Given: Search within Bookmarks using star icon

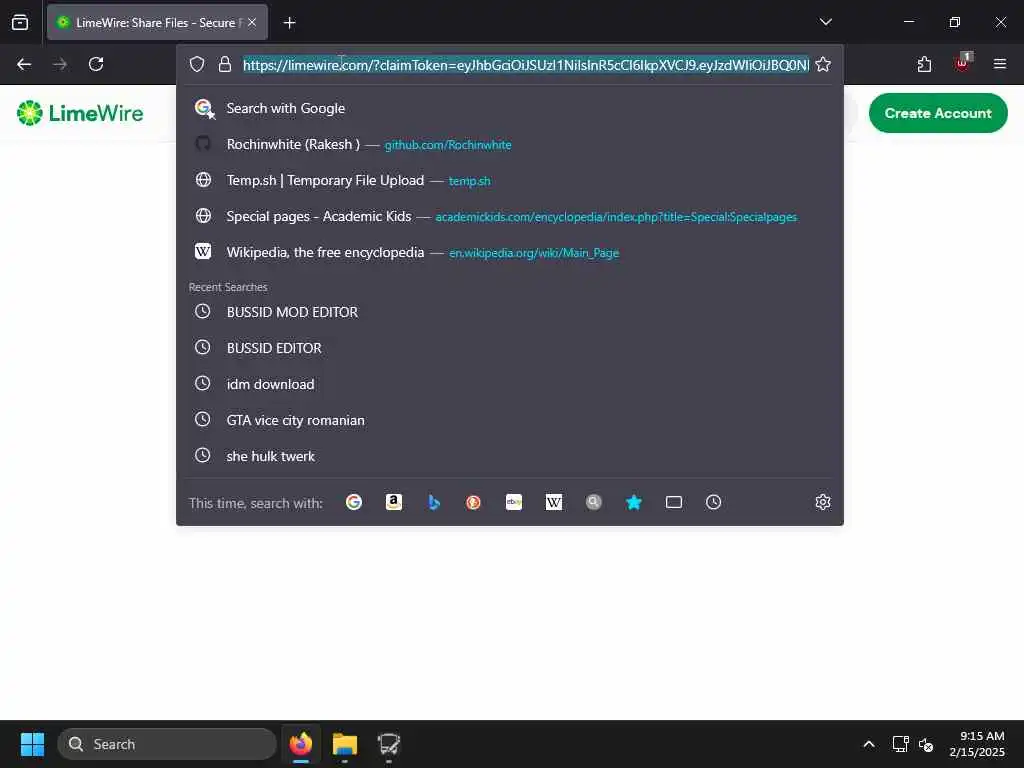Looking at the screenshot, I should coord(633,502).
